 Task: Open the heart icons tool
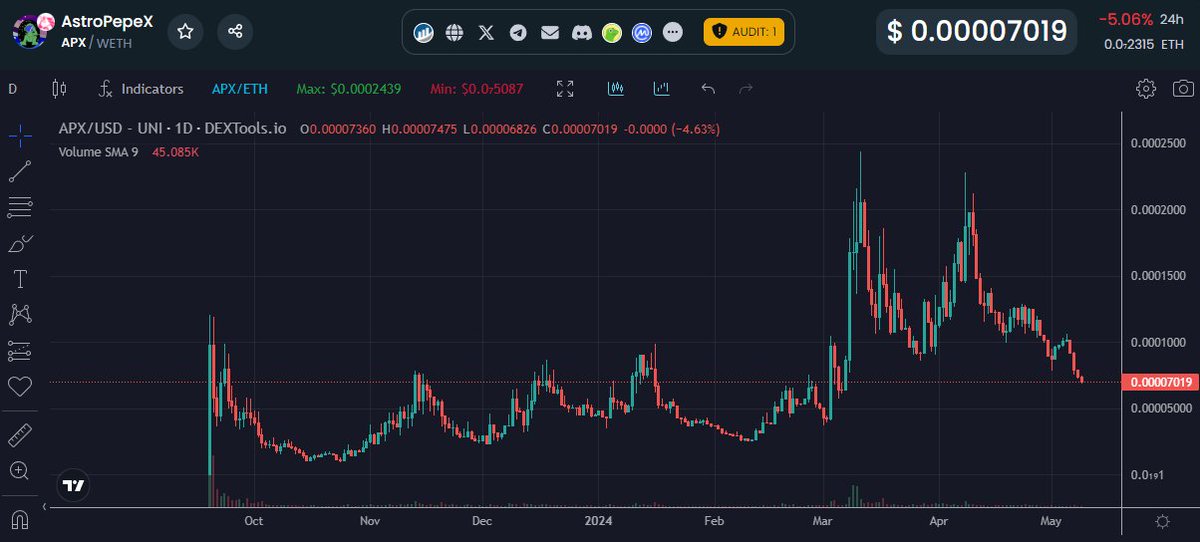[20, 386]
